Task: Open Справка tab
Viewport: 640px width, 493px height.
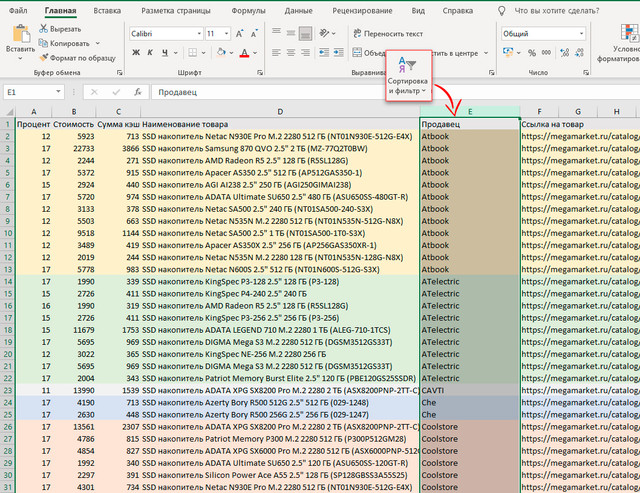Action: click(x=458, y=11)
